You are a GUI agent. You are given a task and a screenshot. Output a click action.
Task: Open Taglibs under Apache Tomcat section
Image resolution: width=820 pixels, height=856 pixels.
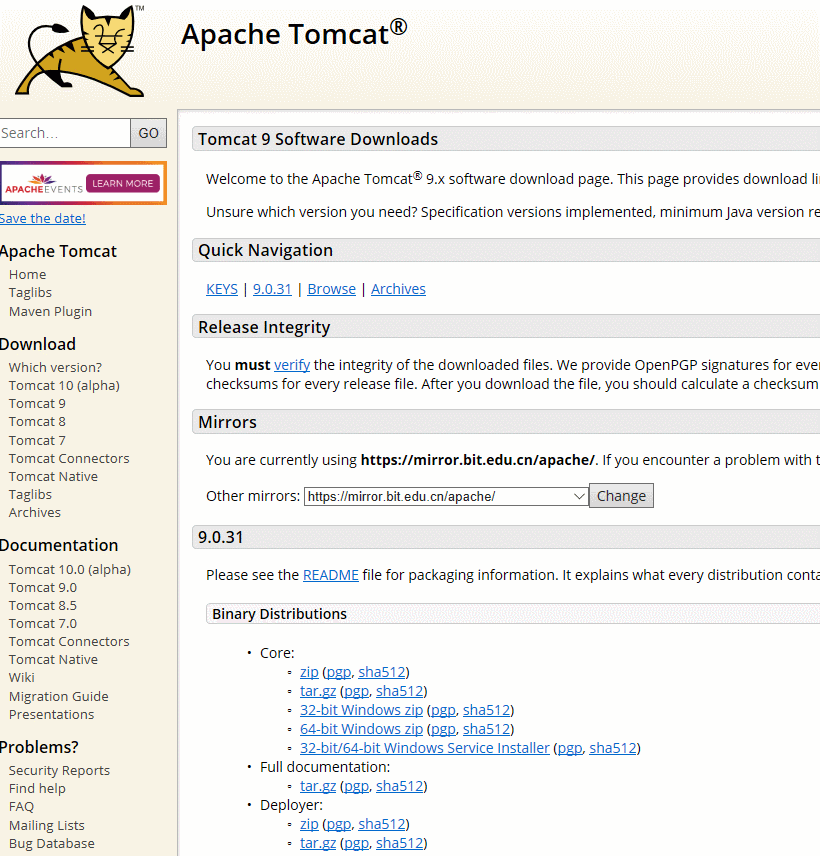coord(30,293)
